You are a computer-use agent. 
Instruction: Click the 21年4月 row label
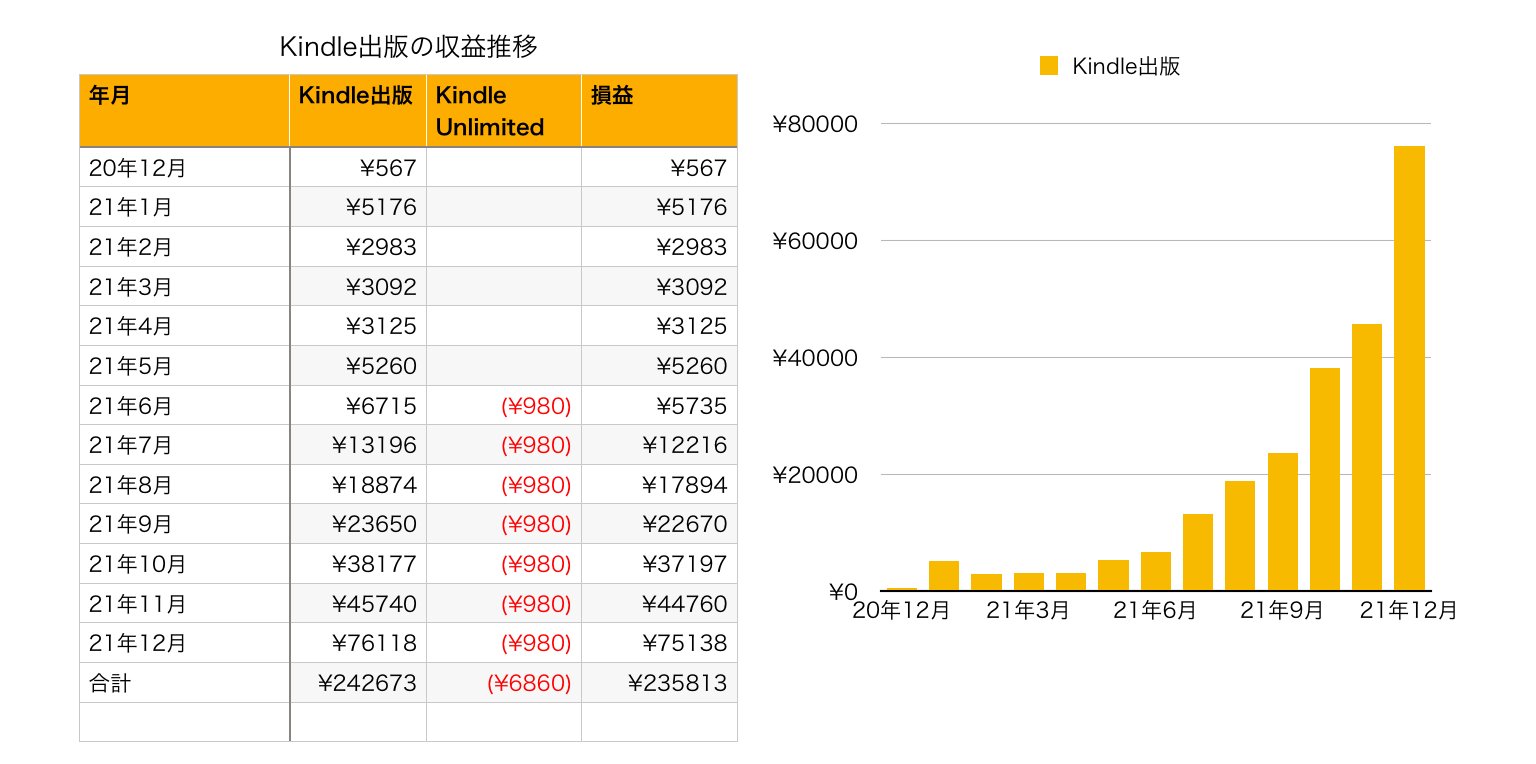(130, 326)
